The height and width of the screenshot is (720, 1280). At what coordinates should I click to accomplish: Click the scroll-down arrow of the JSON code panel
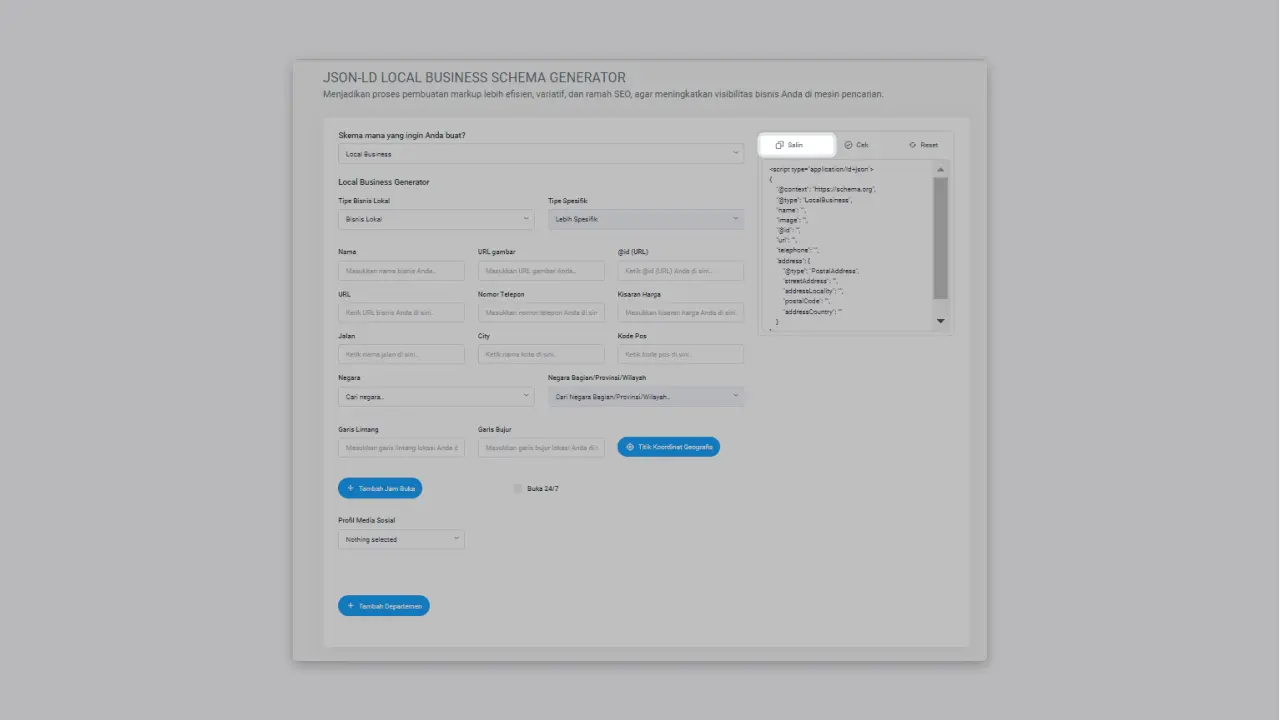940,321
